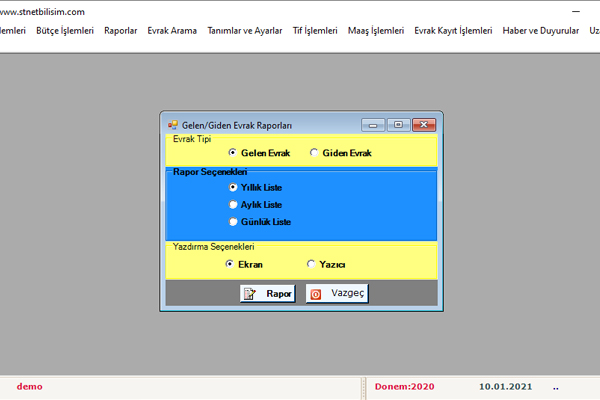Image resolution: width=600 pixels, height=400 pixels.
Task: Click the Rapor Seçenekleri group label
Action: 210,172
